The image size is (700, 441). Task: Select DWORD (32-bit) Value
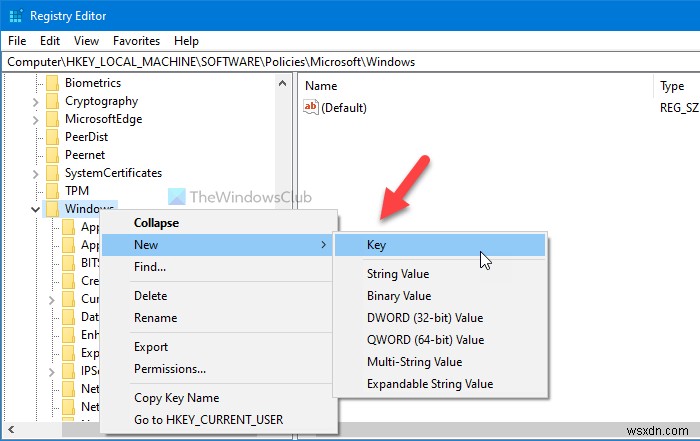440,318
